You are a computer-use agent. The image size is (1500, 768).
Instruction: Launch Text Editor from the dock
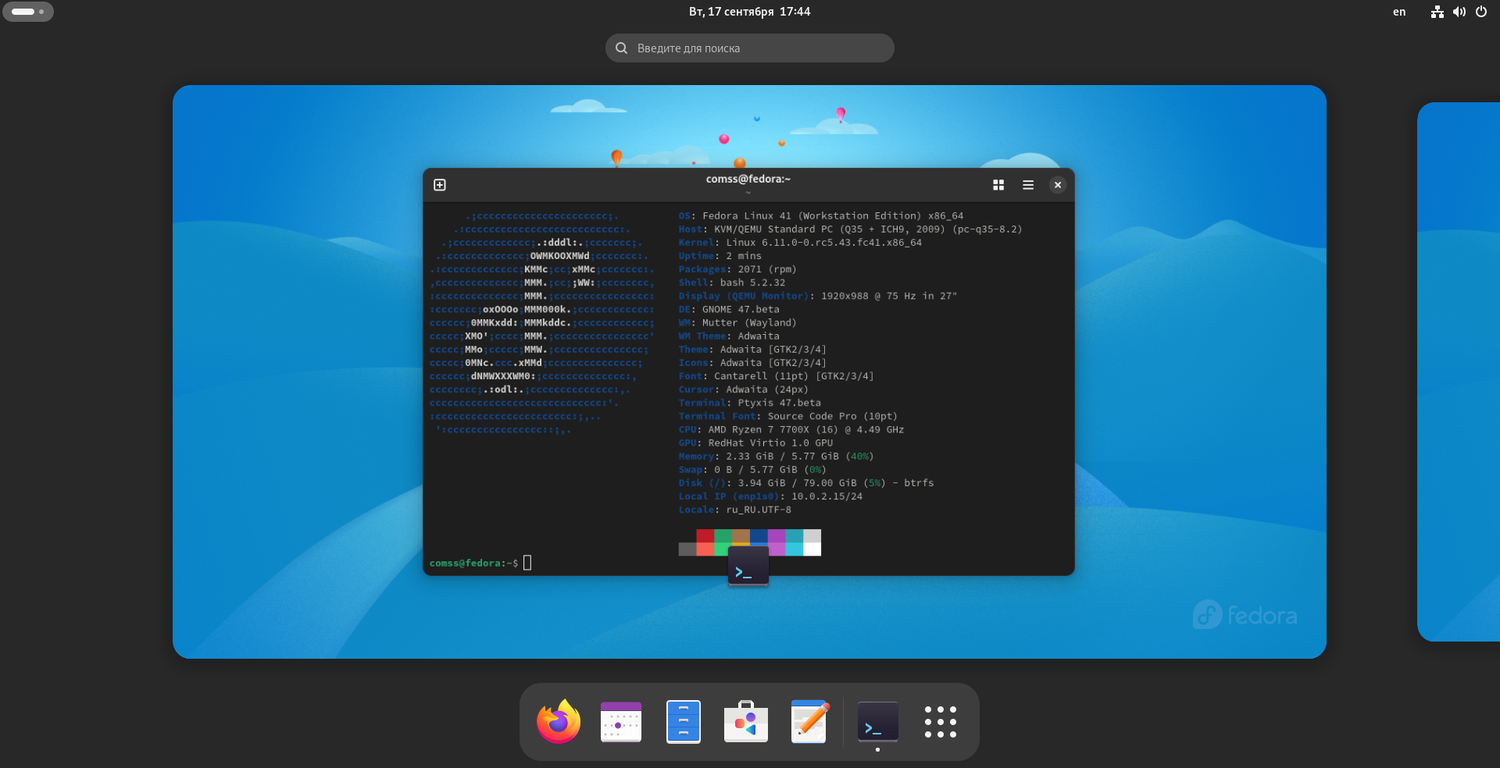click(809, 722)
